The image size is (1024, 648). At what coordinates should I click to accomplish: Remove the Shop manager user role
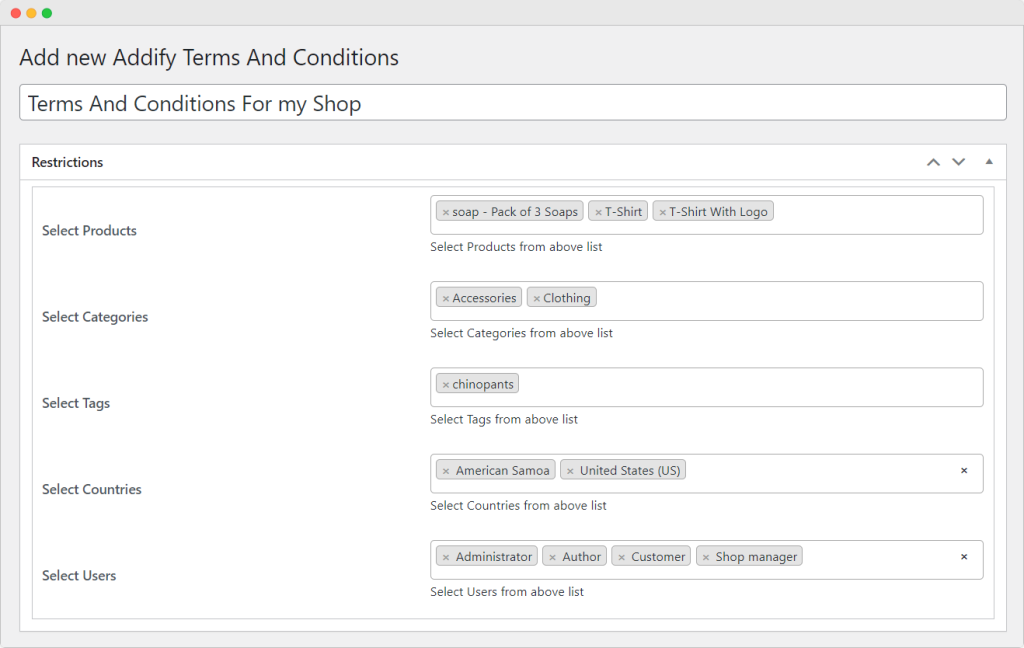point(706,557)
